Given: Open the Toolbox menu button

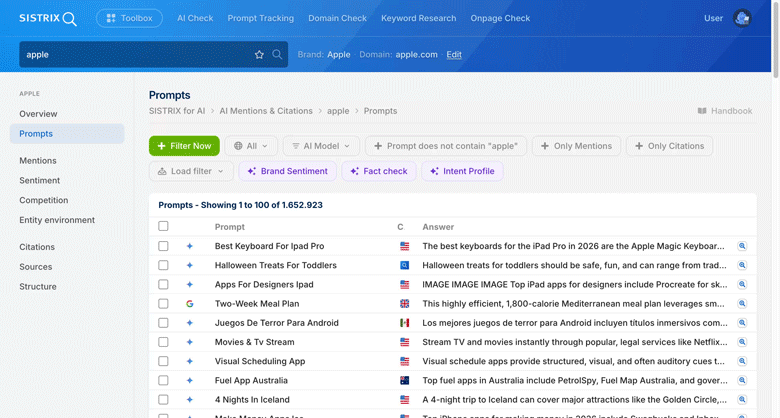Looking at the screenshot, I should (x=129, y=18).
